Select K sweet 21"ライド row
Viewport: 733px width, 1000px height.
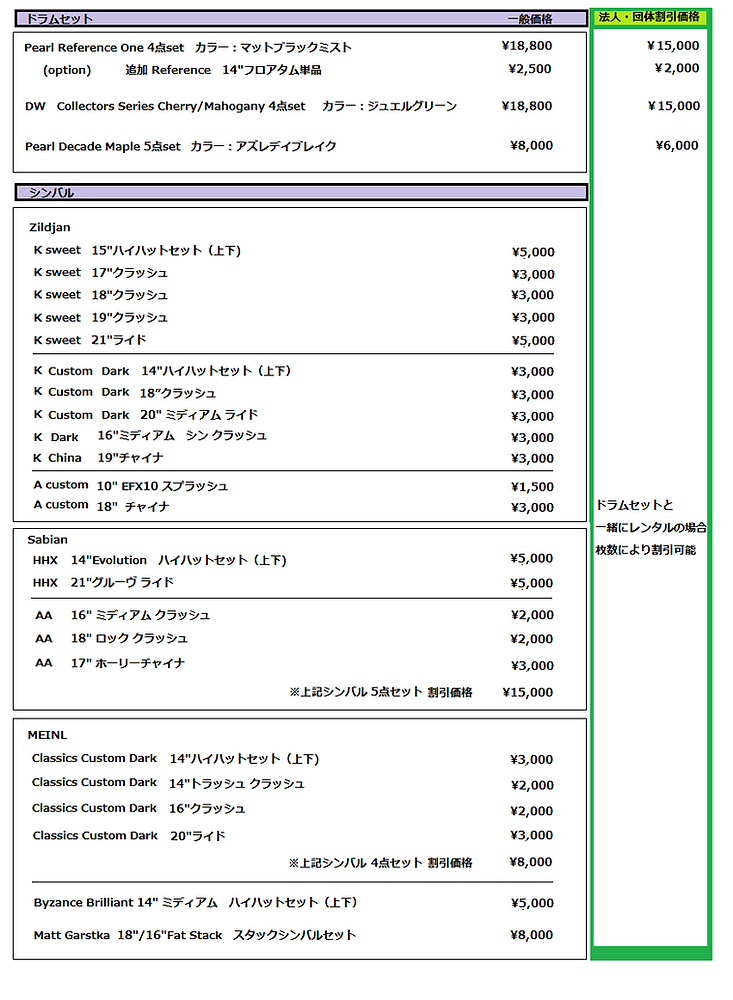coord(90,340)
